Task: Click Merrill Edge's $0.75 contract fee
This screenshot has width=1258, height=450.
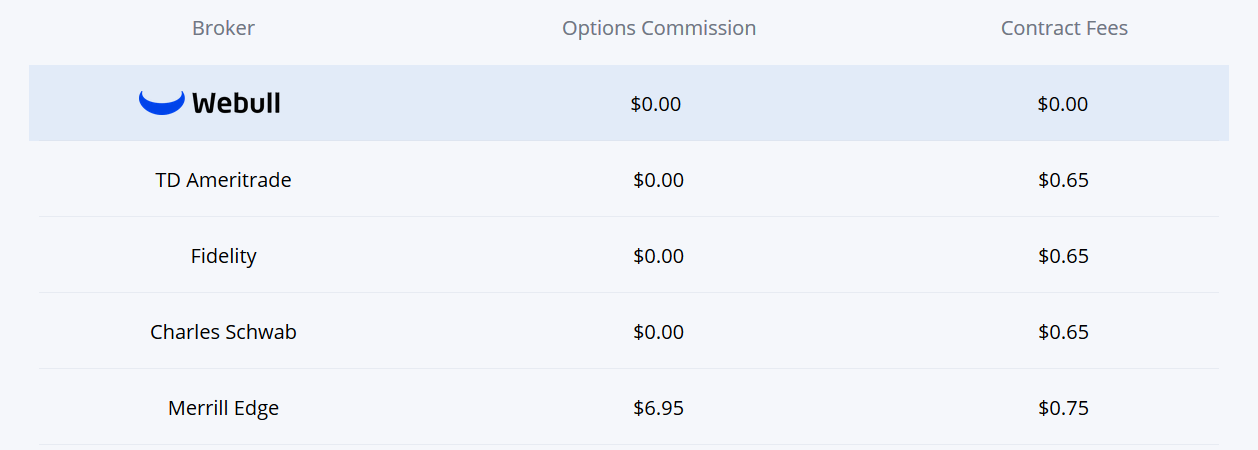Action: (1064, 408)
